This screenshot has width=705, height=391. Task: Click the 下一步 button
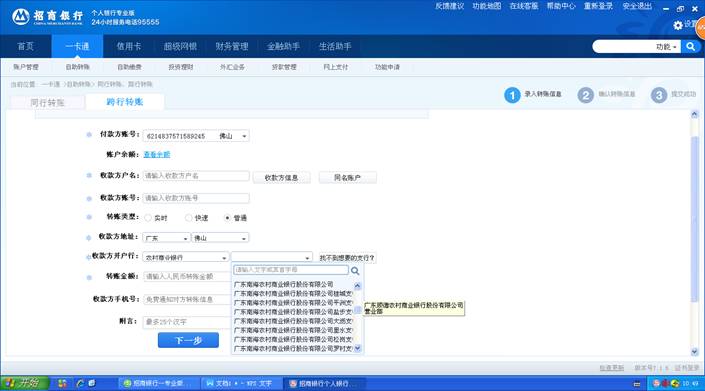click(188, 340)
